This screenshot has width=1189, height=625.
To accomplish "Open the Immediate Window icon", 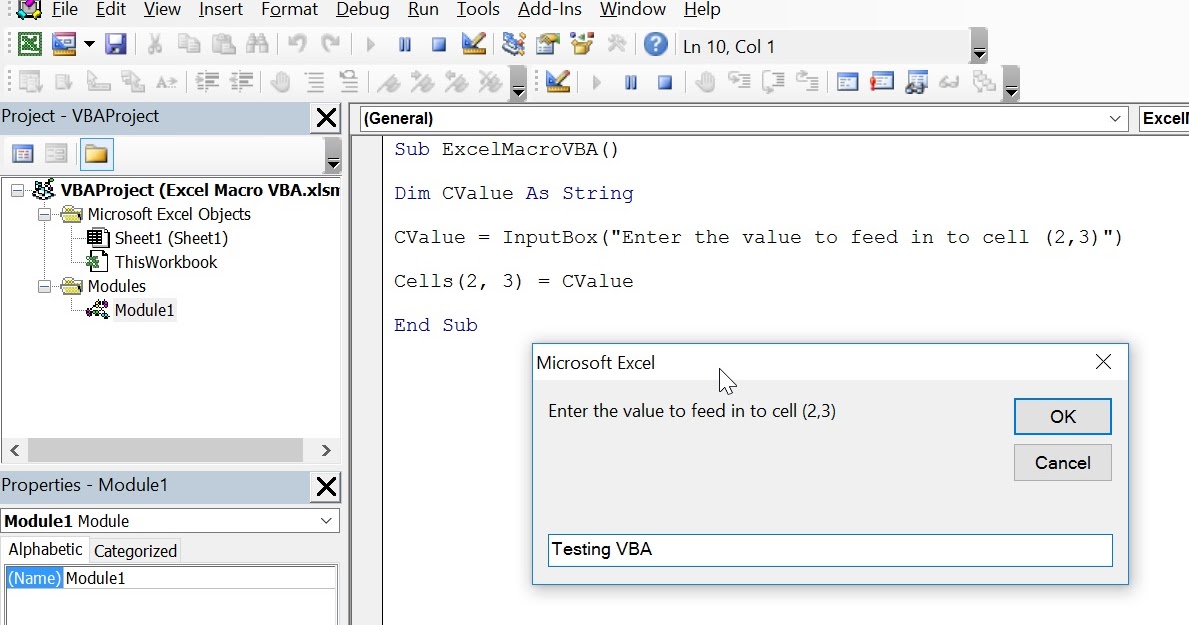I will [x=882, y=81].
